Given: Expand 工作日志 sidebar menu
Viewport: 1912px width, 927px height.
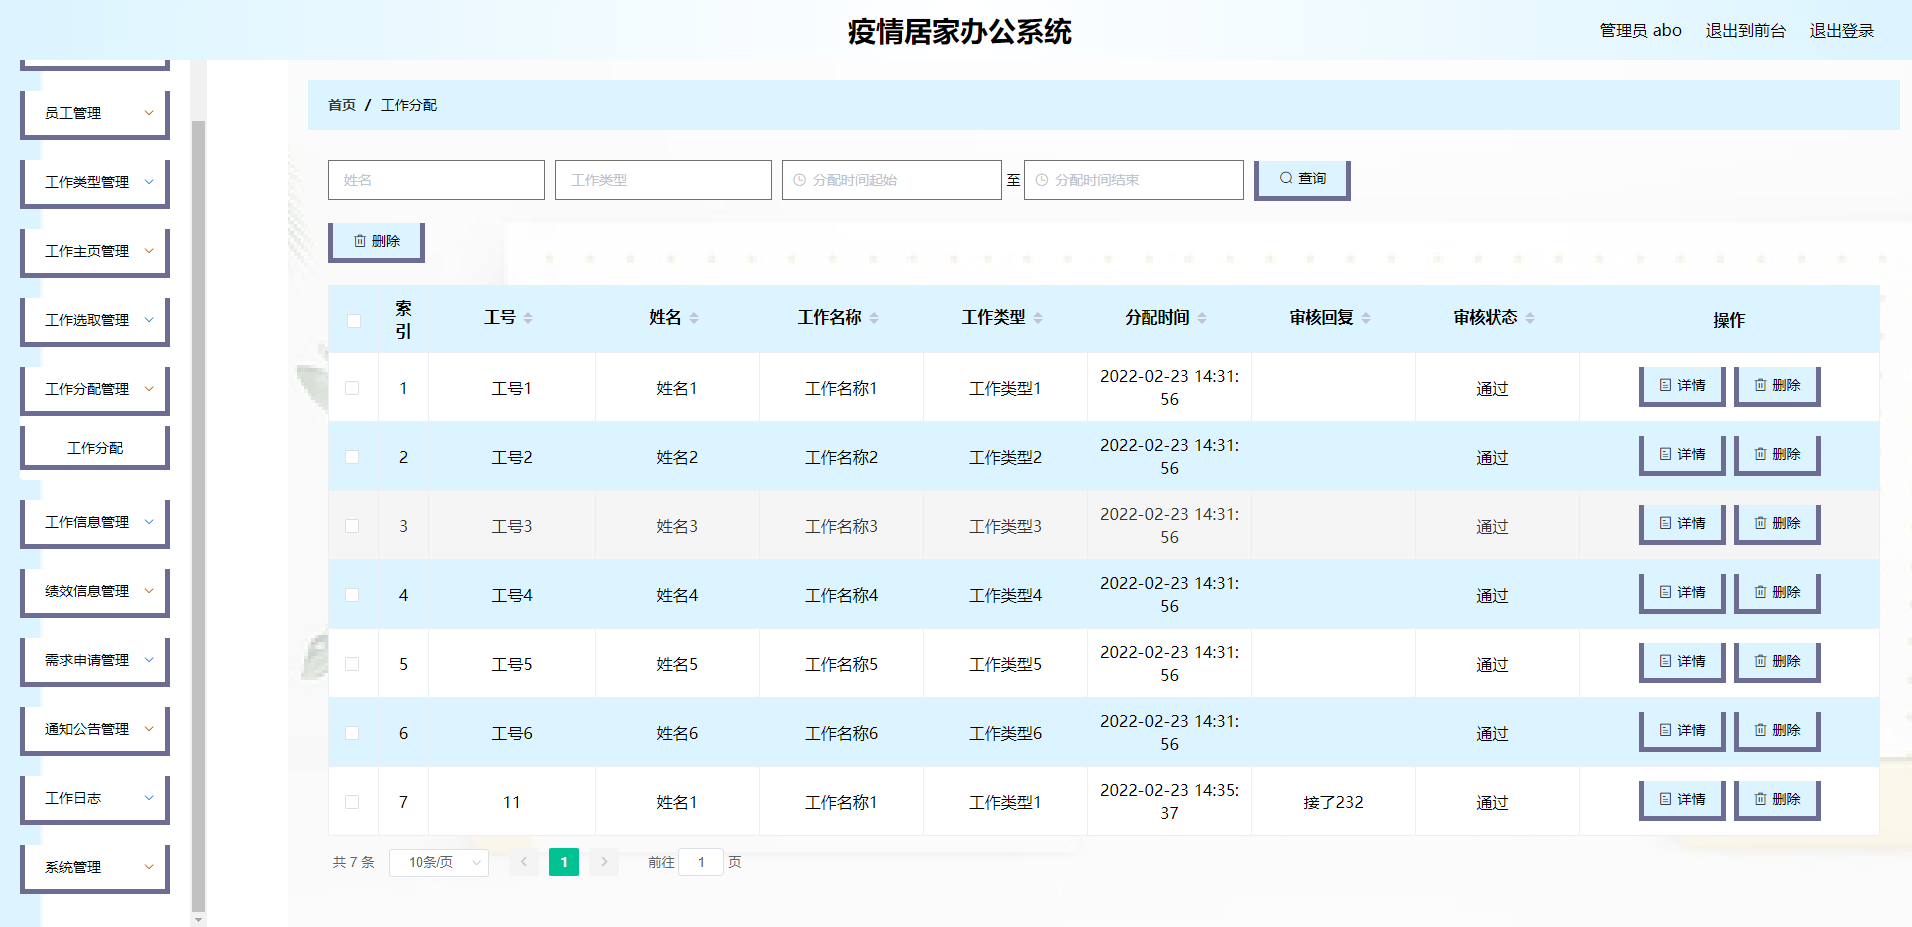Looking at the screenshot, I should [95, 799].
